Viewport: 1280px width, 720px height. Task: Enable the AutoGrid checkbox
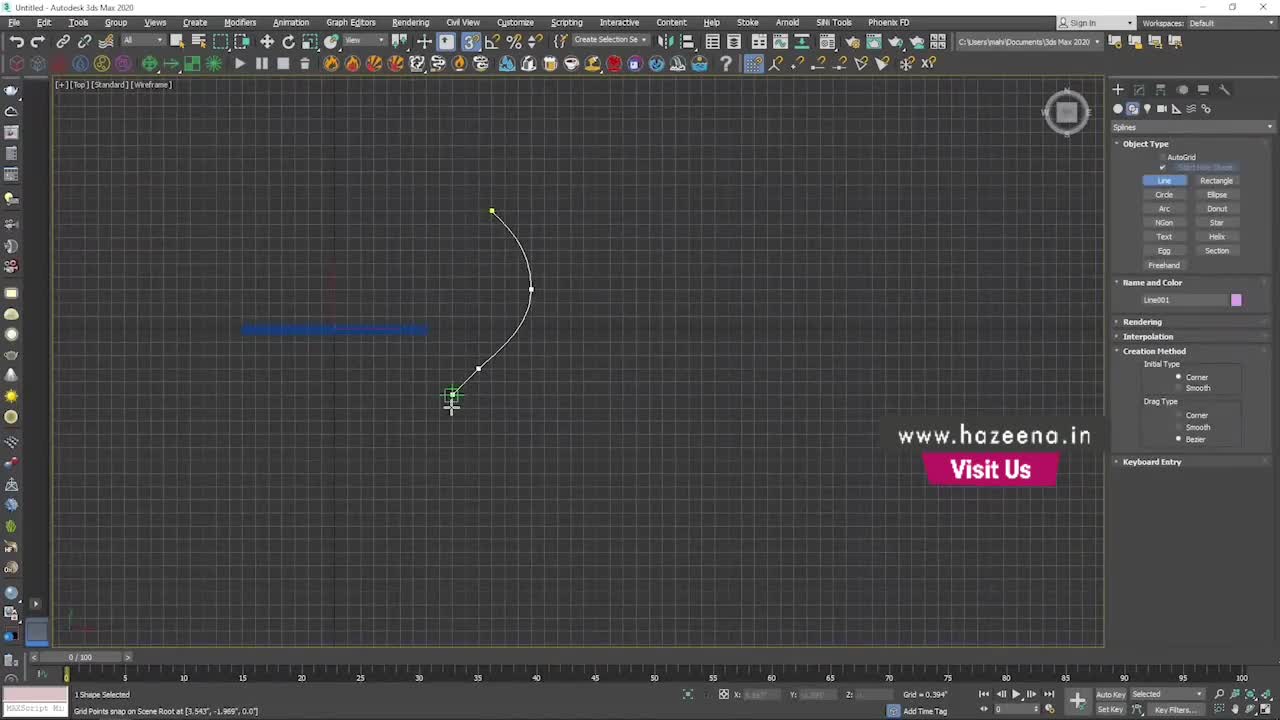click(x=1162, y=157)
